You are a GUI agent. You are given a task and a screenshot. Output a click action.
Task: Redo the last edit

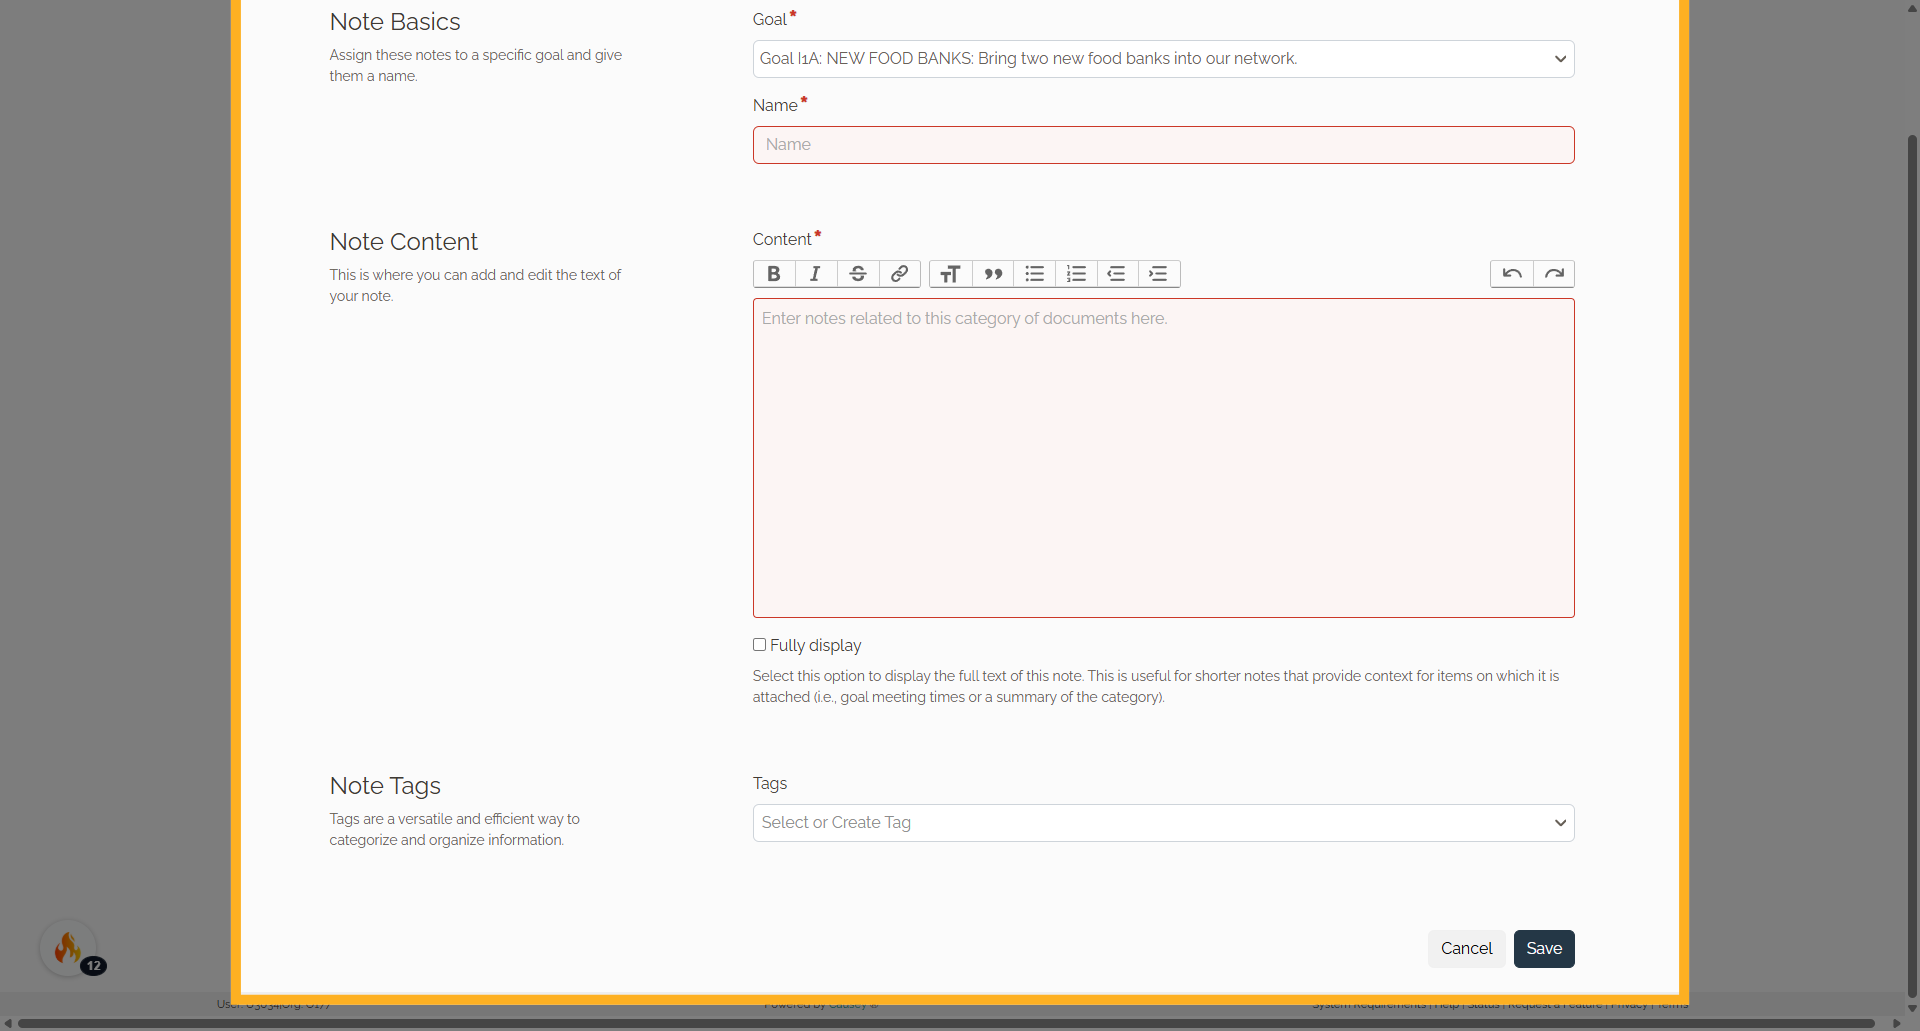[x=1554, y=274]
